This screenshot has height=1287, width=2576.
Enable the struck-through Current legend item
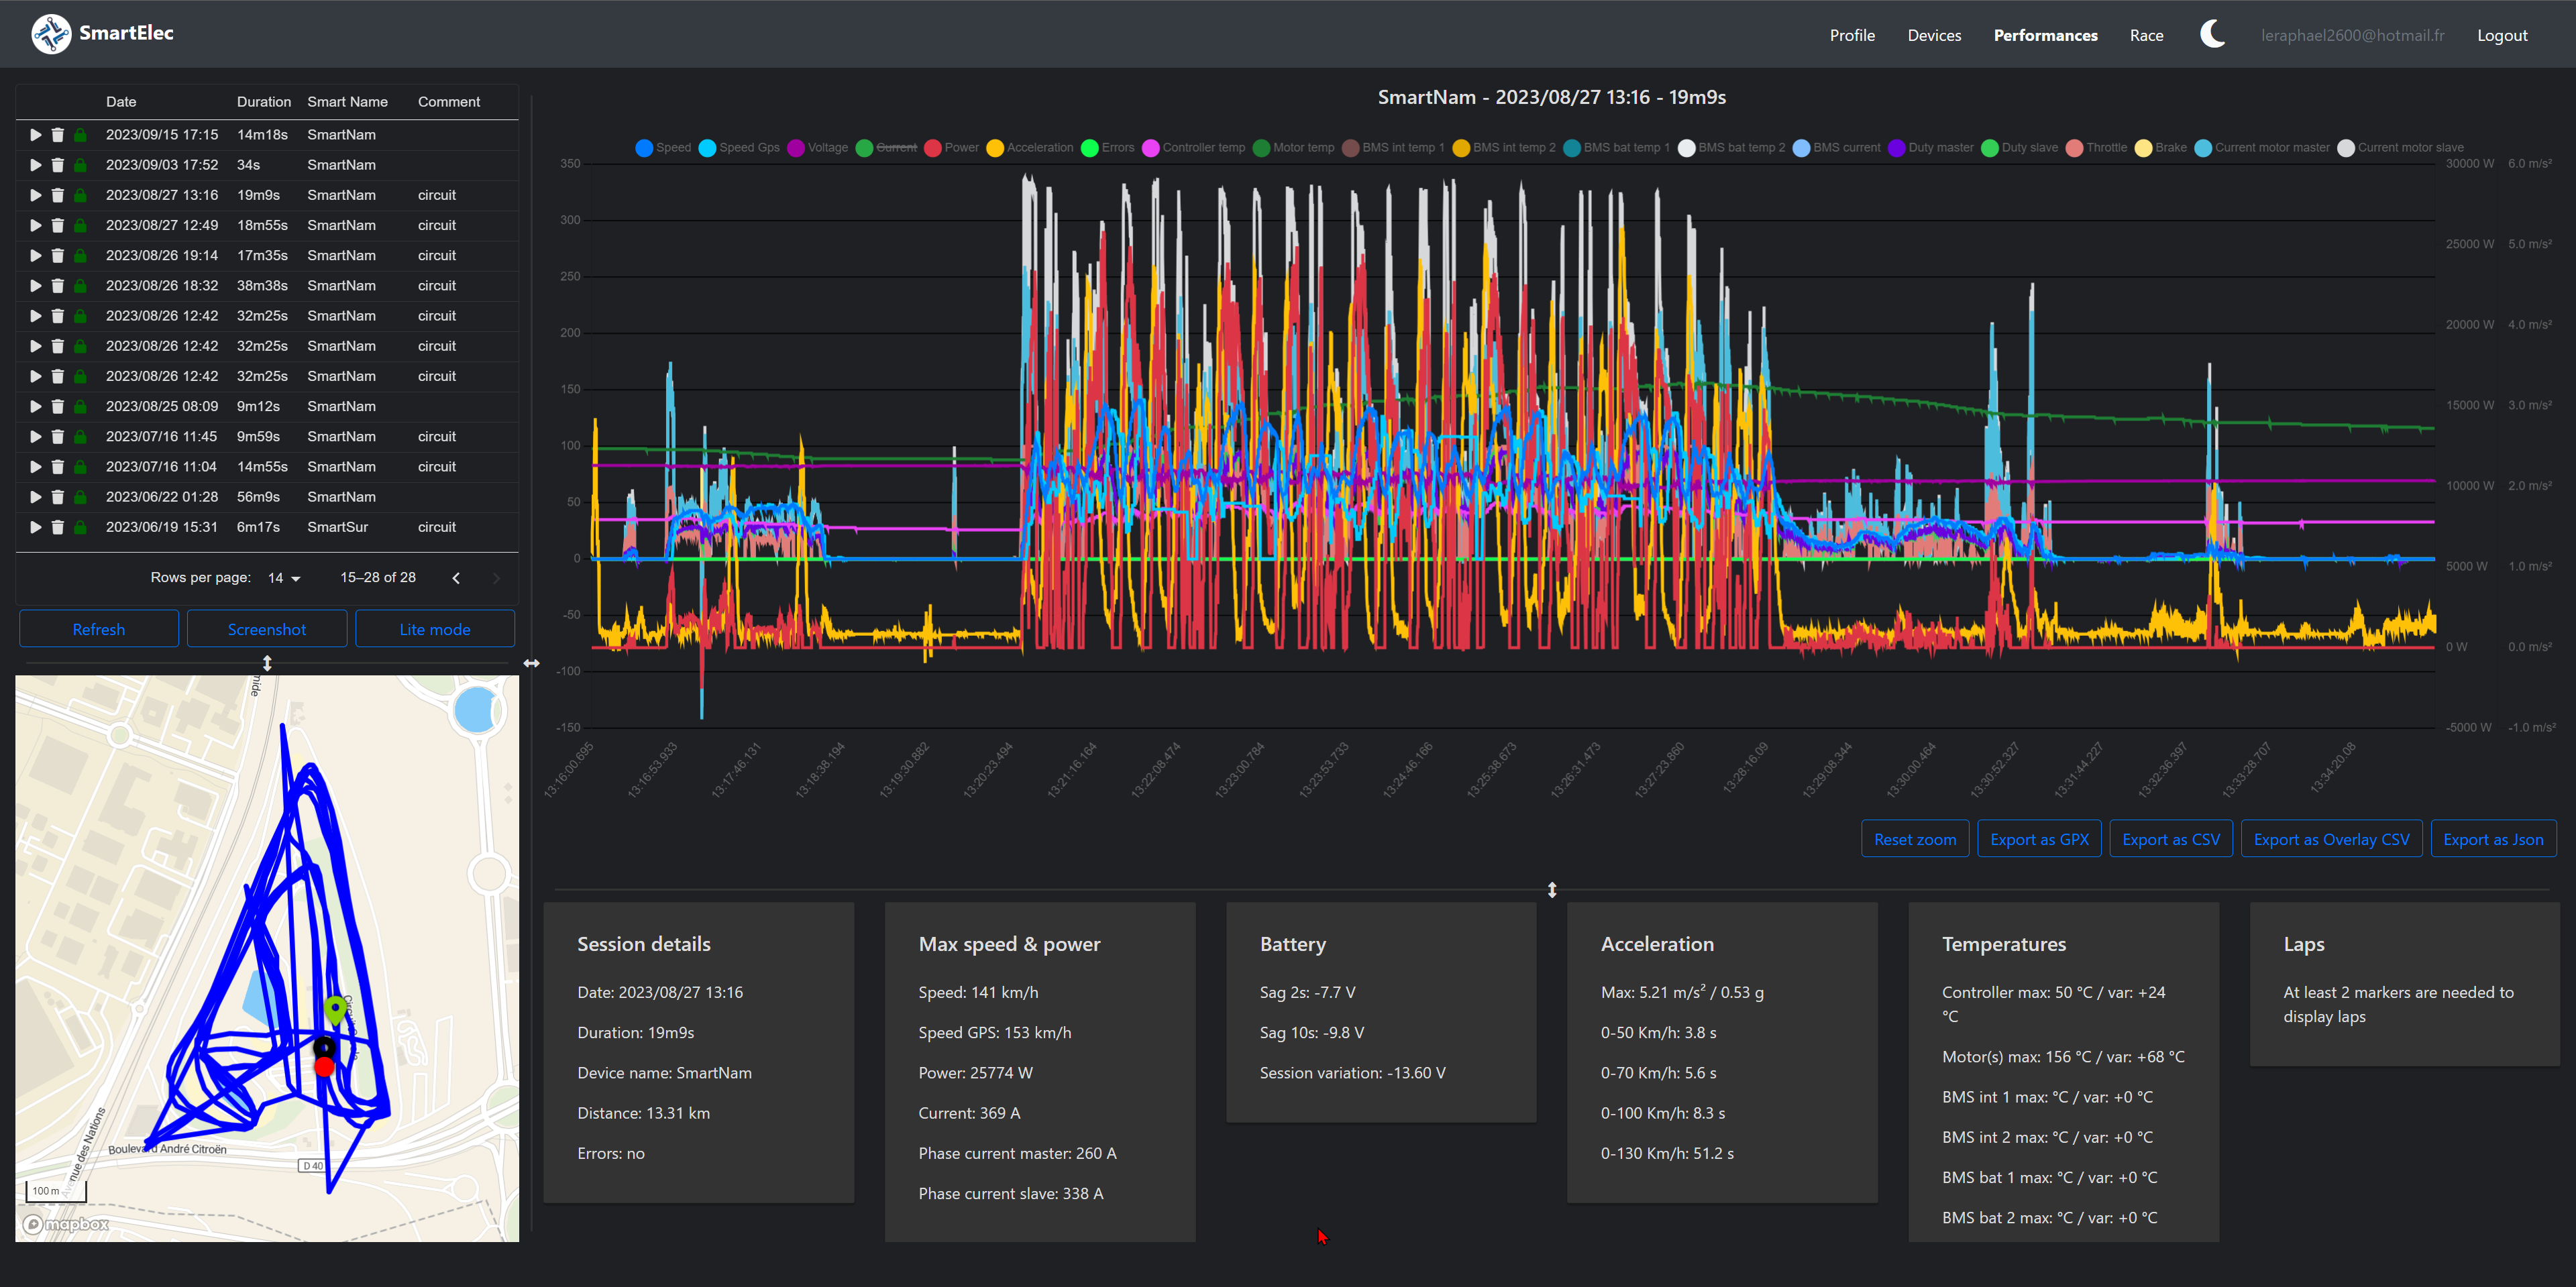pyautogui.click(x=887, y=148)
